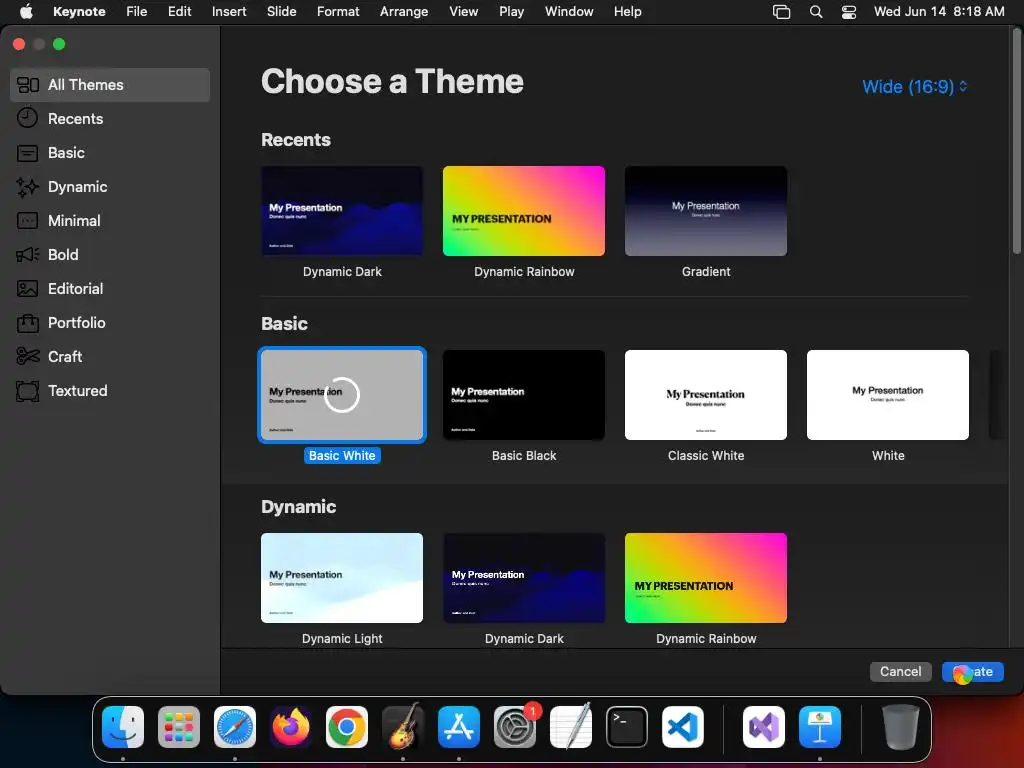The height and width of the screenshot is (768, 1024).
Task: Choose the Basic Black theme thumbnail
Action: [x=524, y=394]
